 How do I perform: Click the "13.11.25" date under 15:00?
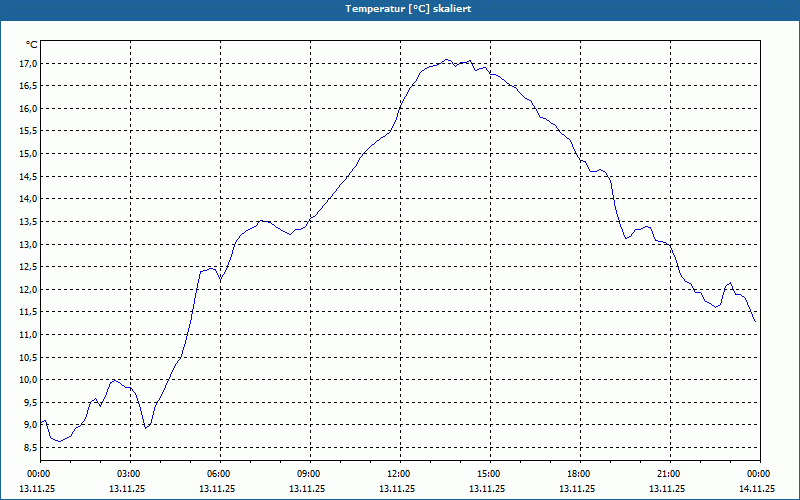click(x=487, y=488)
